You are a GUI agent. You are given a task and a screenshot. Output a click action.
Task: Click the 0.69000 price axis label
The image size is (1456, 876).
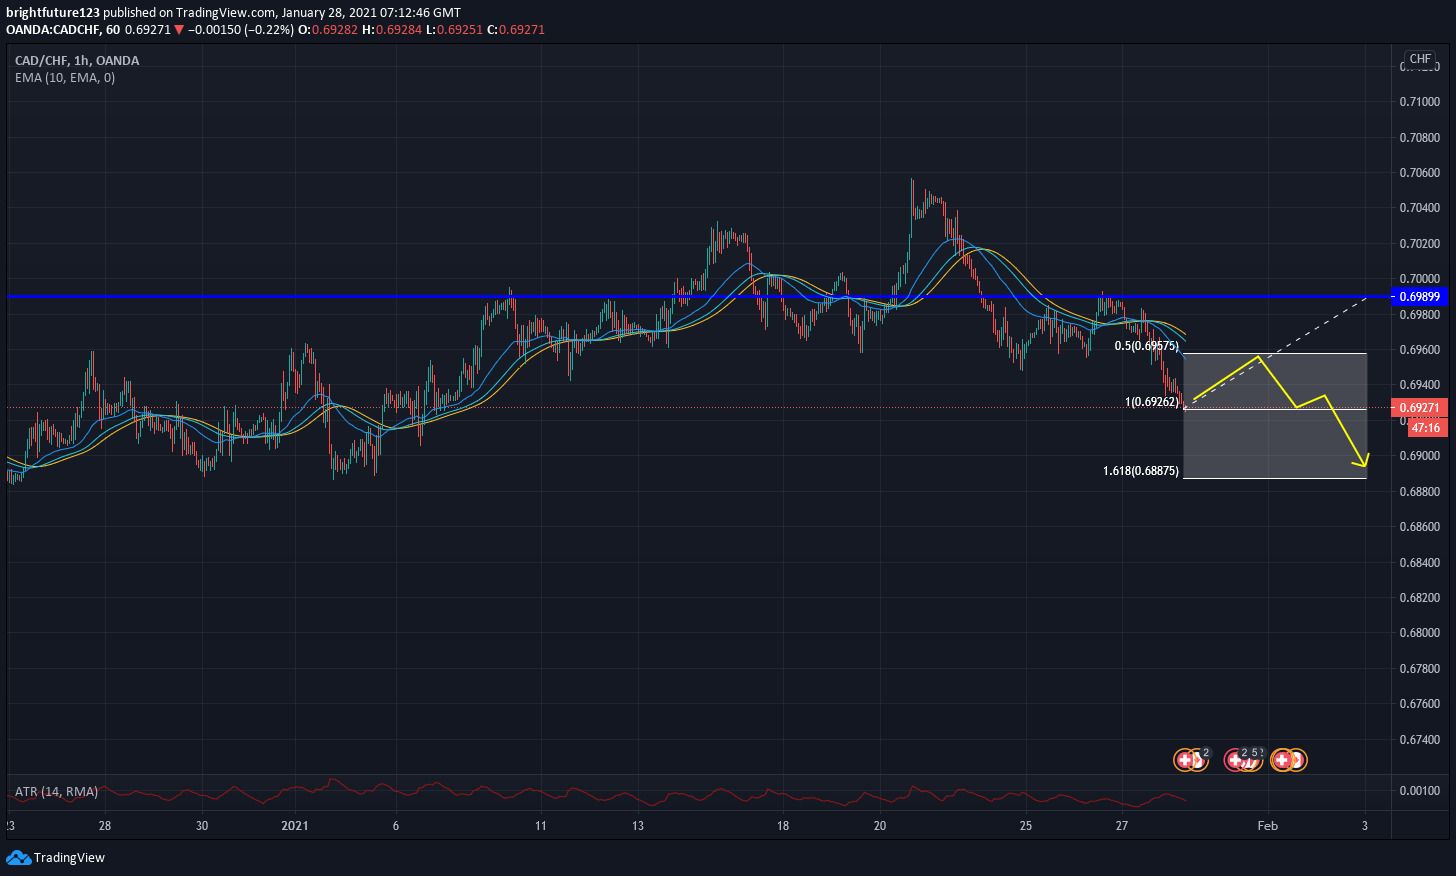(1420, 456)
